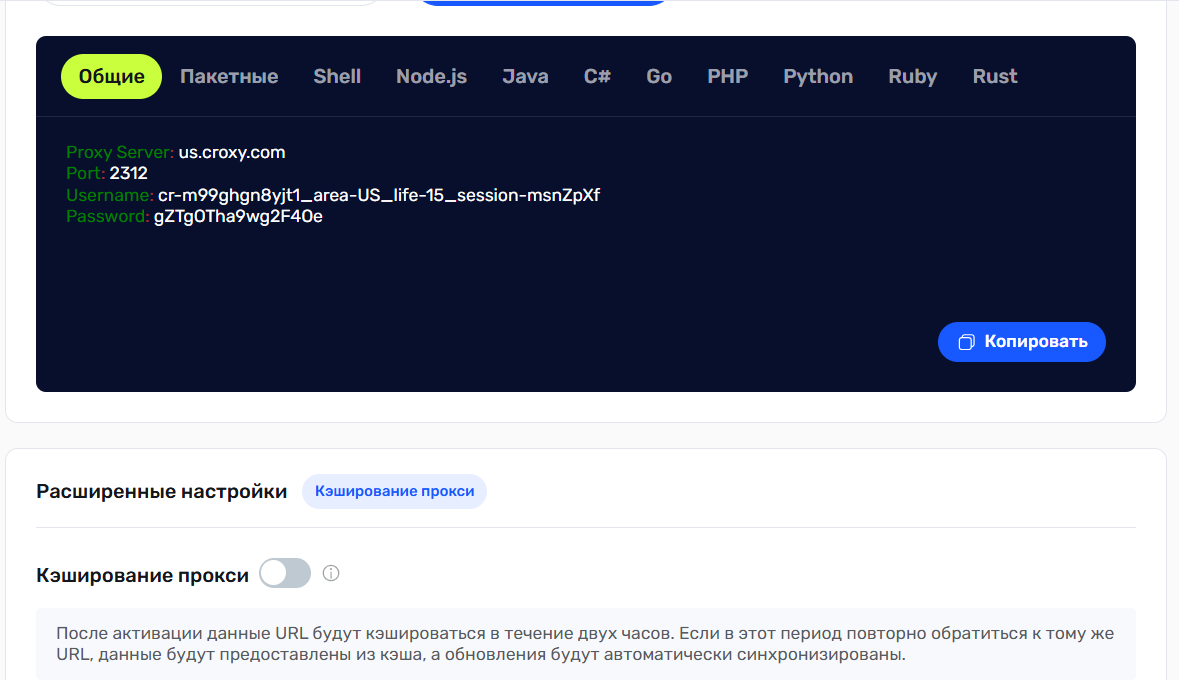
Task: Switch to the Java tab
Action: coord(525,77)
